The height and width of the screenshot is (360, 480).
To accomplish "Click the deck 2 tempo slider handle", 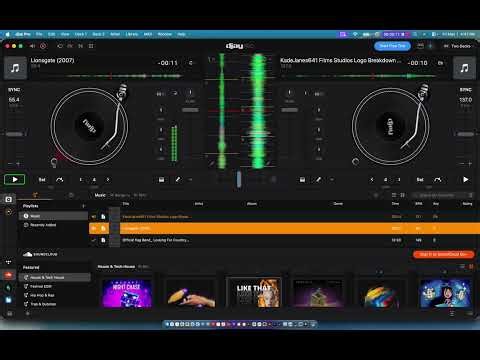I will click(x=466, y=134).
